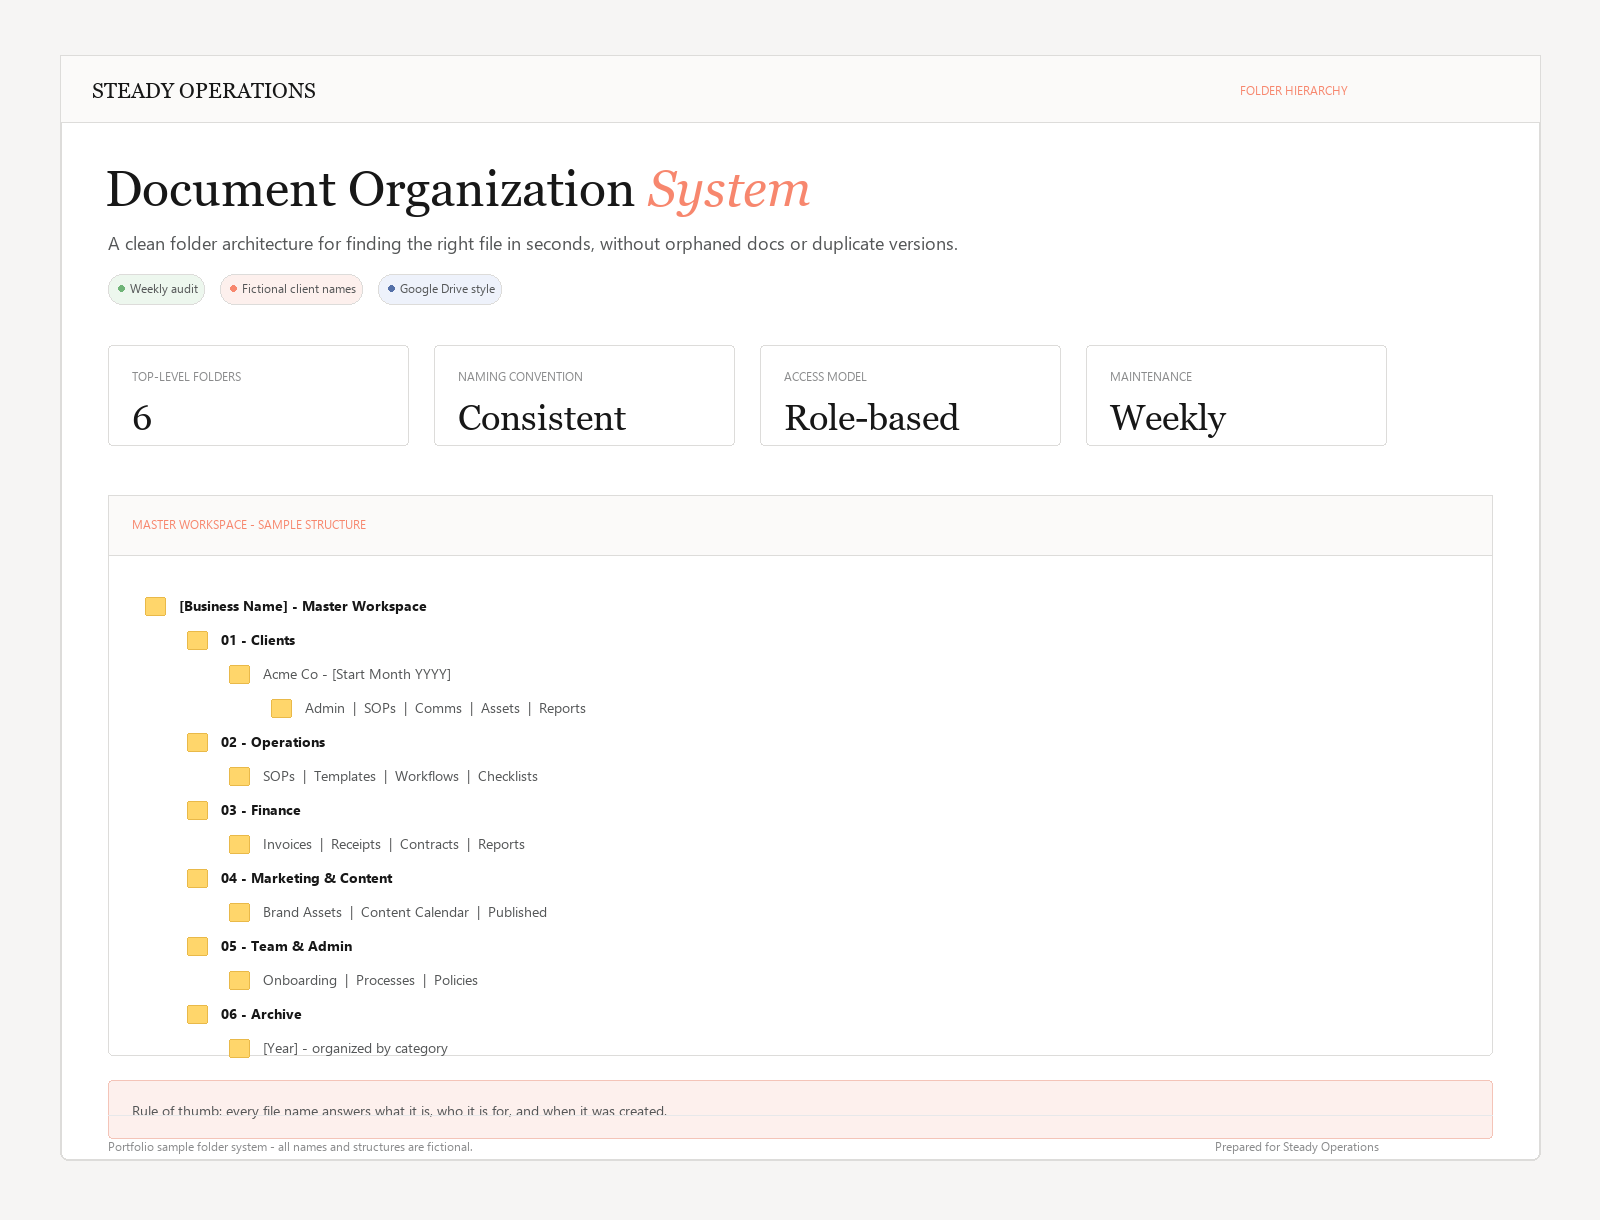Viewport: 1600px width, 1220px height.
Task: Click 'Prepared for Steady Operations' footer text
Action: (1297, 1147)
